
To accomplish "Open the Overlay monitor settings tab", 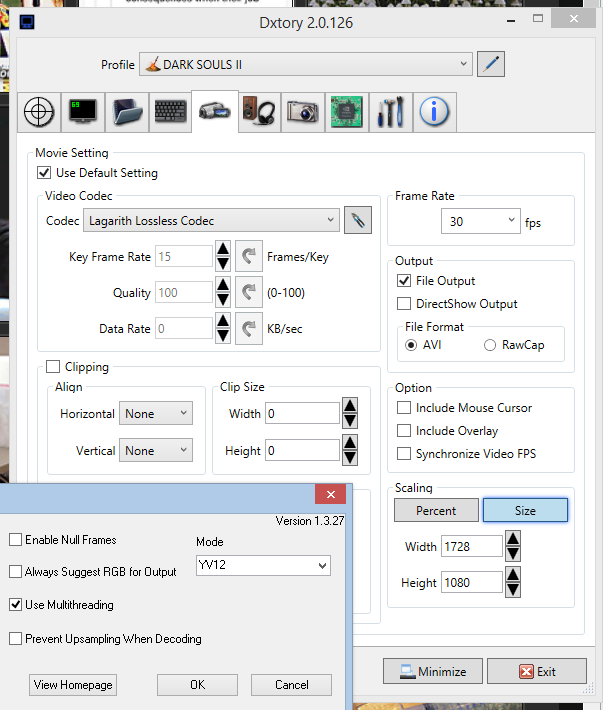I will 82,112.
